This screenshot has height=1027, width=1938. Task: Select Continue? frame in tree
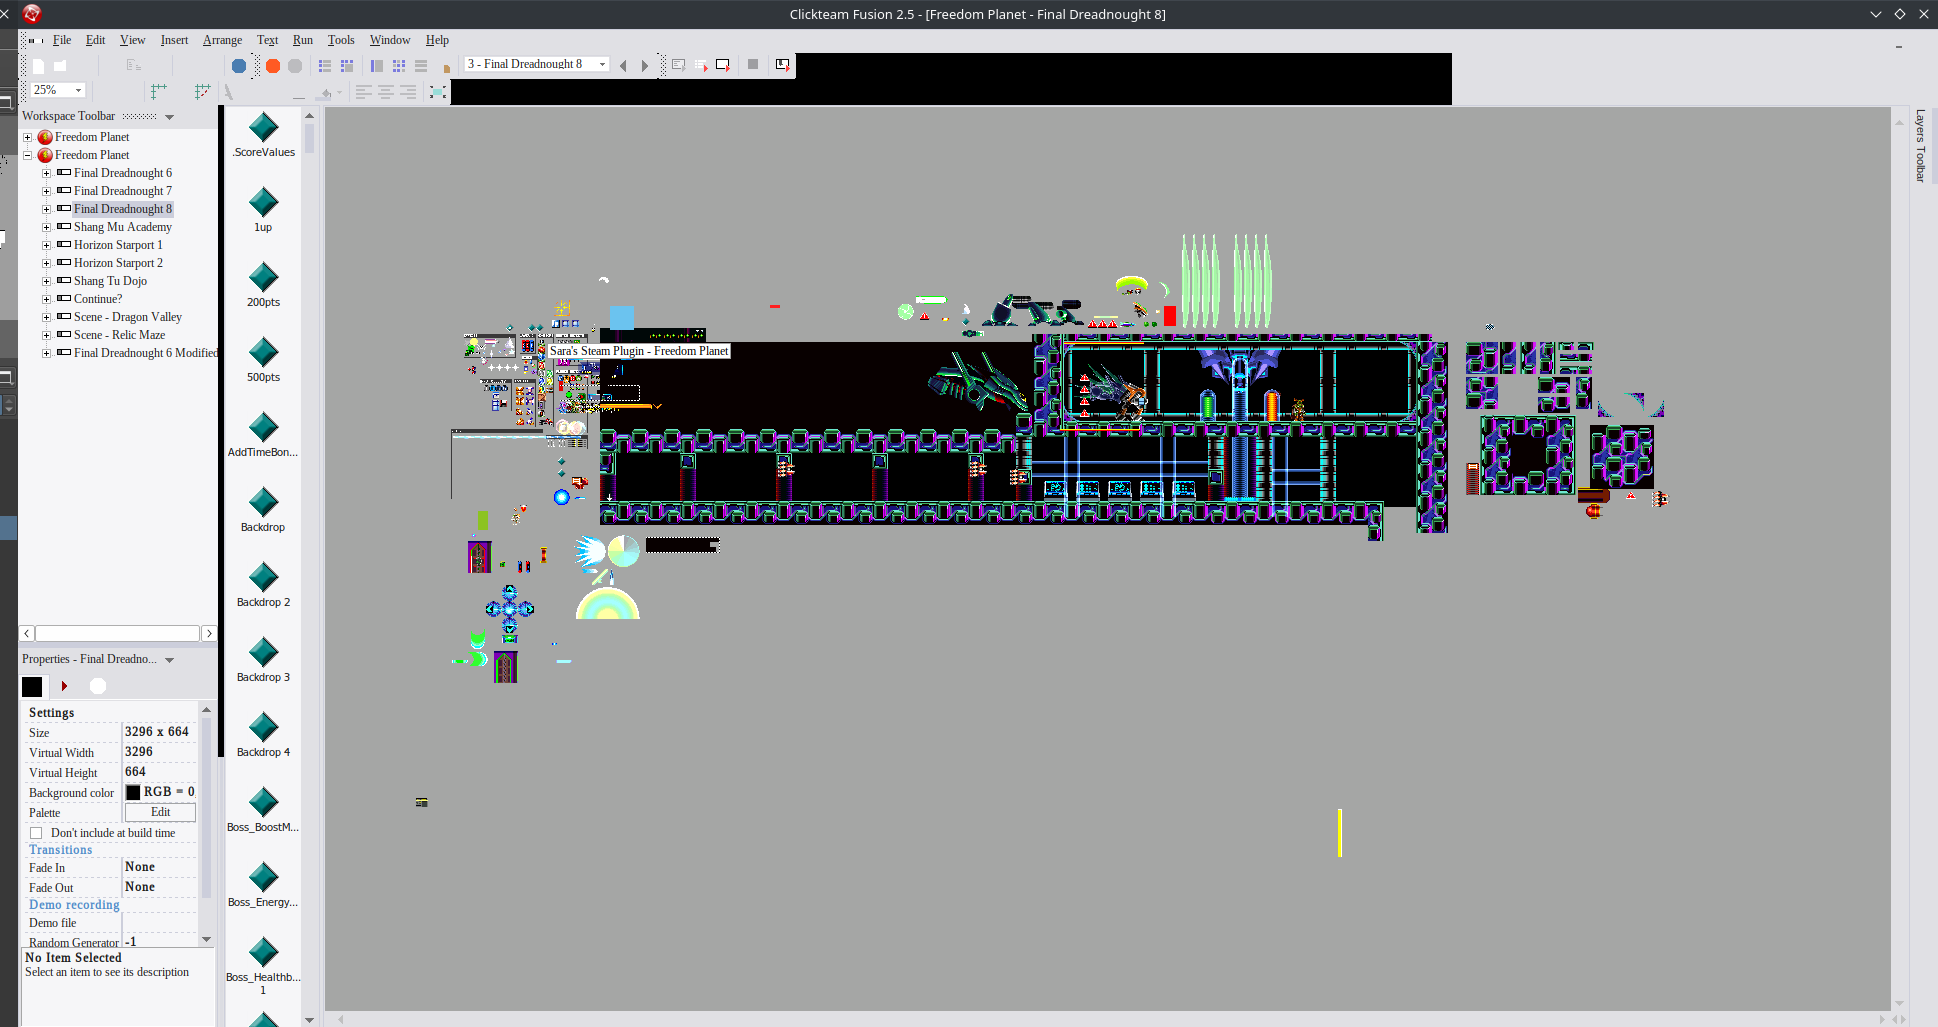(x=98, y=299)
